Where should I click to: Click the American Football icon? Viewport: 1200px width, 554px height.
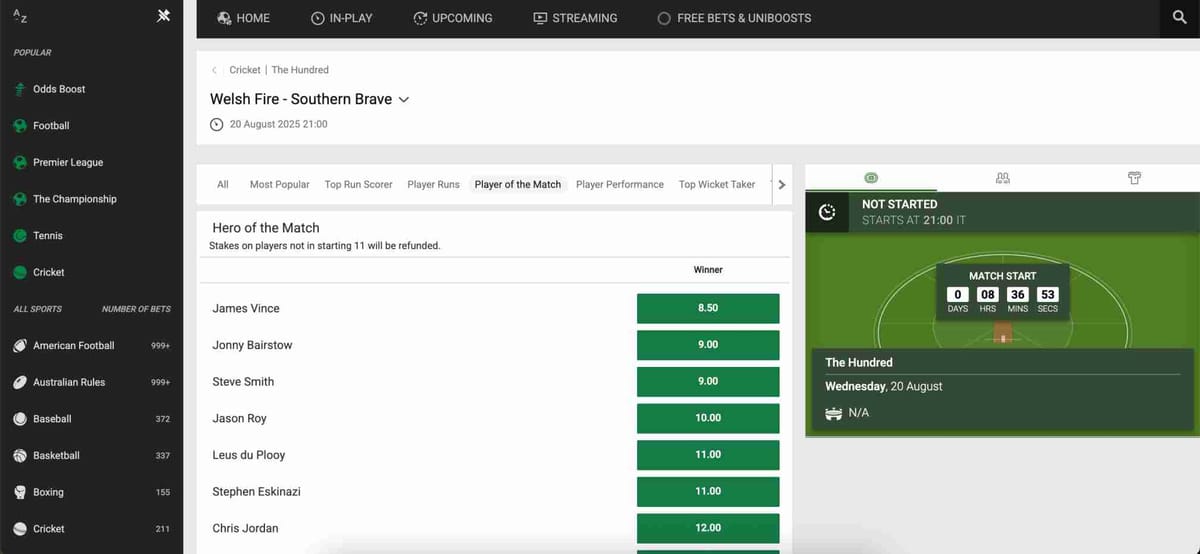20,346
